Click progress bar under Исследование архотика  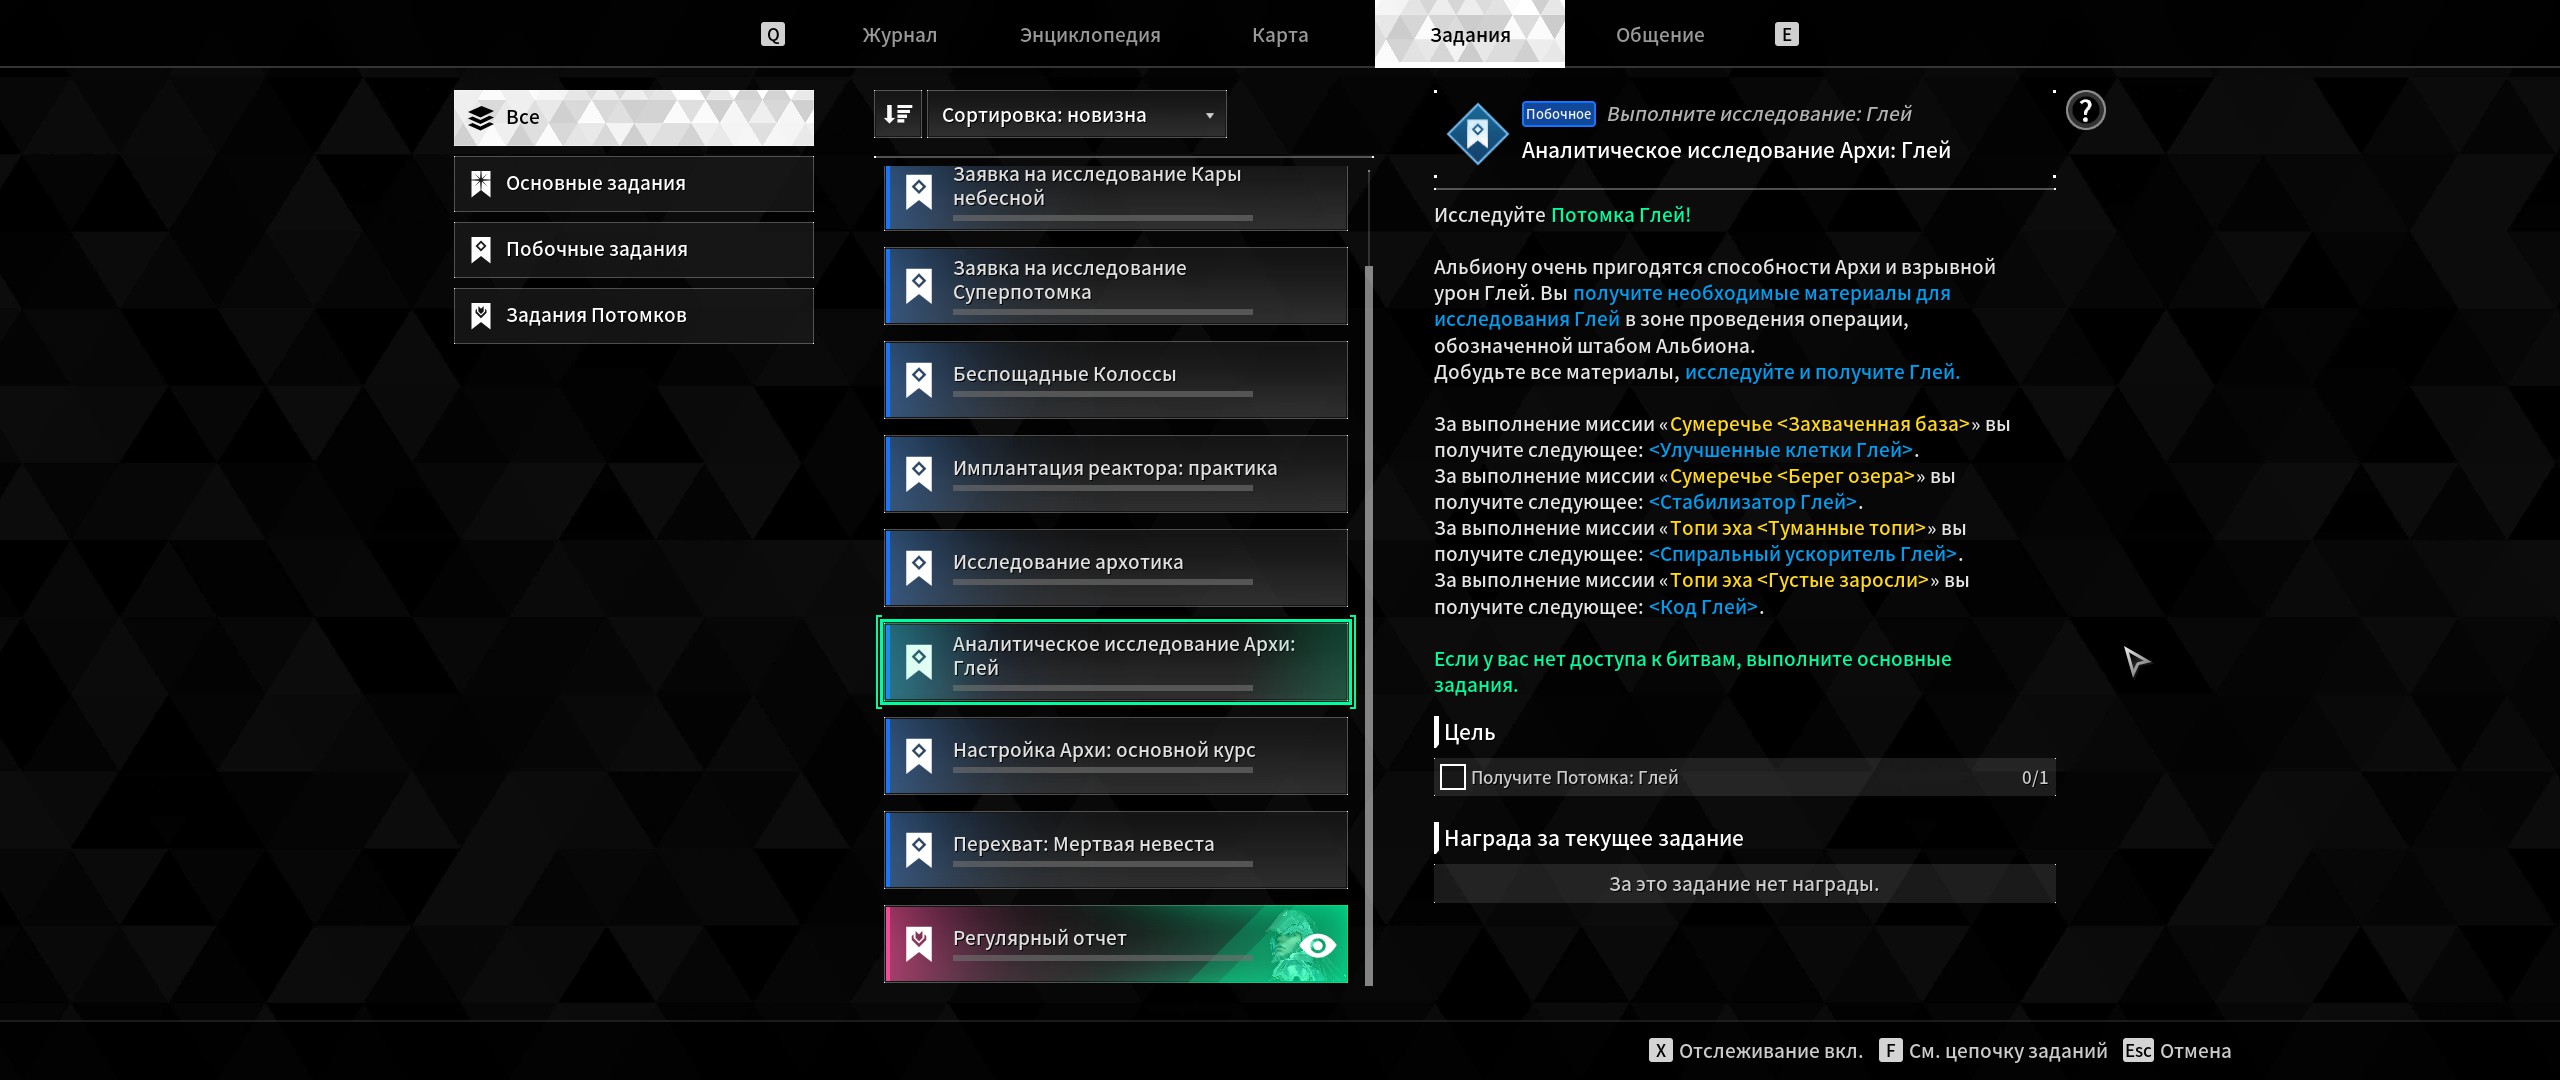[1102, 582]
